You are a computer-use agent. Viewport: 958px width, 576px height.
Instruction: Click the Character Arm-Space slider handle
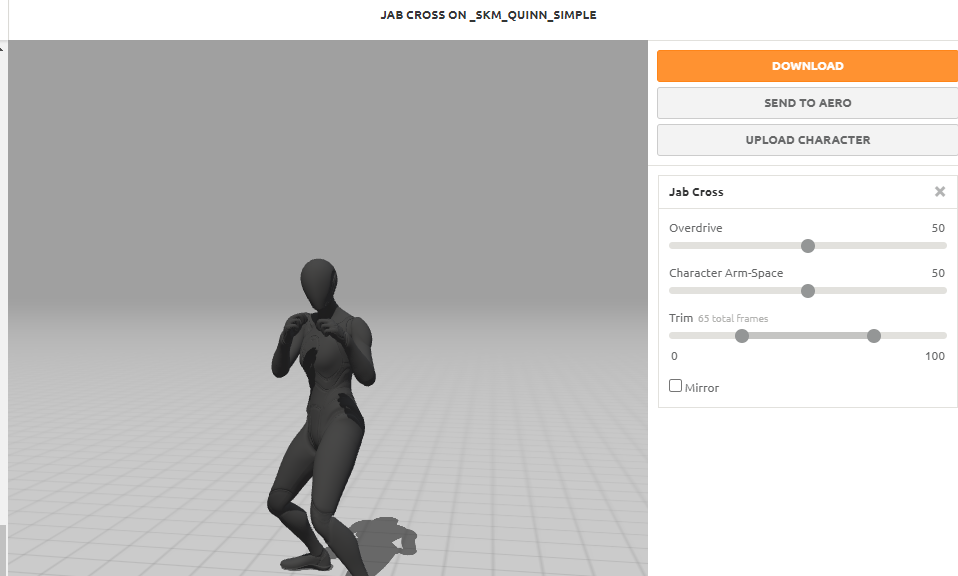click(x=808, y=291)
